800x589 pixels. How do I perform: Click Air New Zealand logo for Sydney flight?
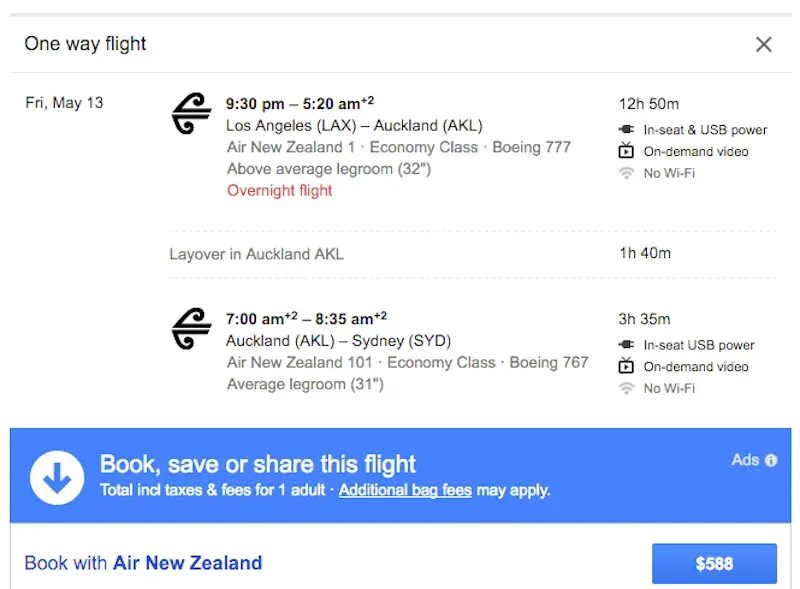[191, 329]
